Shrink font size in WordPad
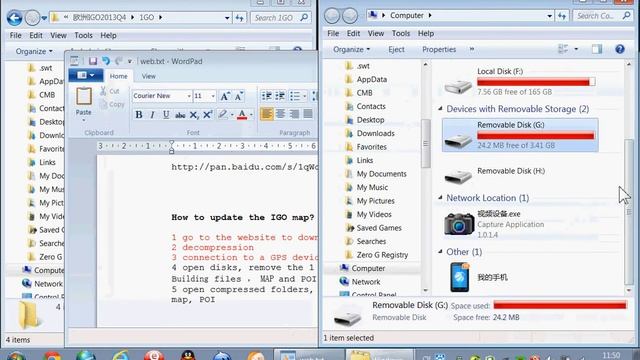640x360 pixels. pyautogui.click(x=239, y=96)
